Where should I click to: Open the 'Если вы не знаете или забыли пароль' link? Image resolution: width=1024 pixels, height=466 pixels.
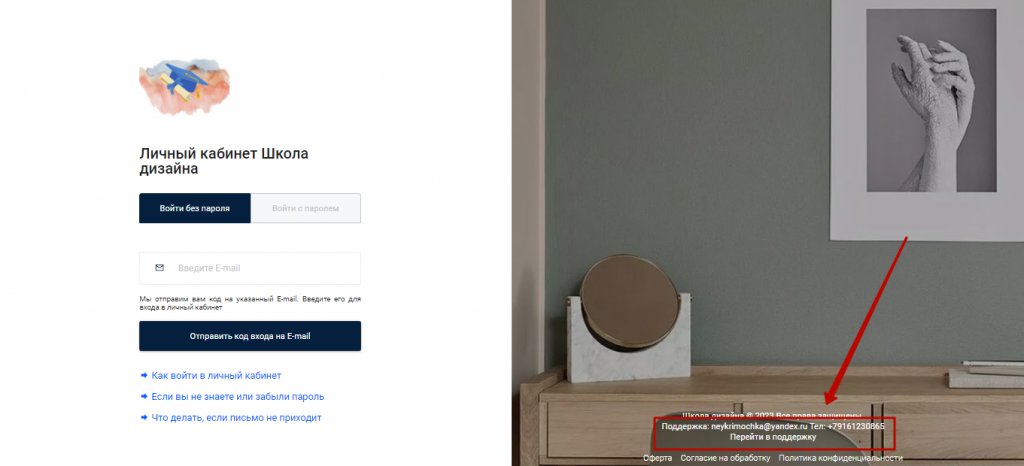tap(238, 397)
